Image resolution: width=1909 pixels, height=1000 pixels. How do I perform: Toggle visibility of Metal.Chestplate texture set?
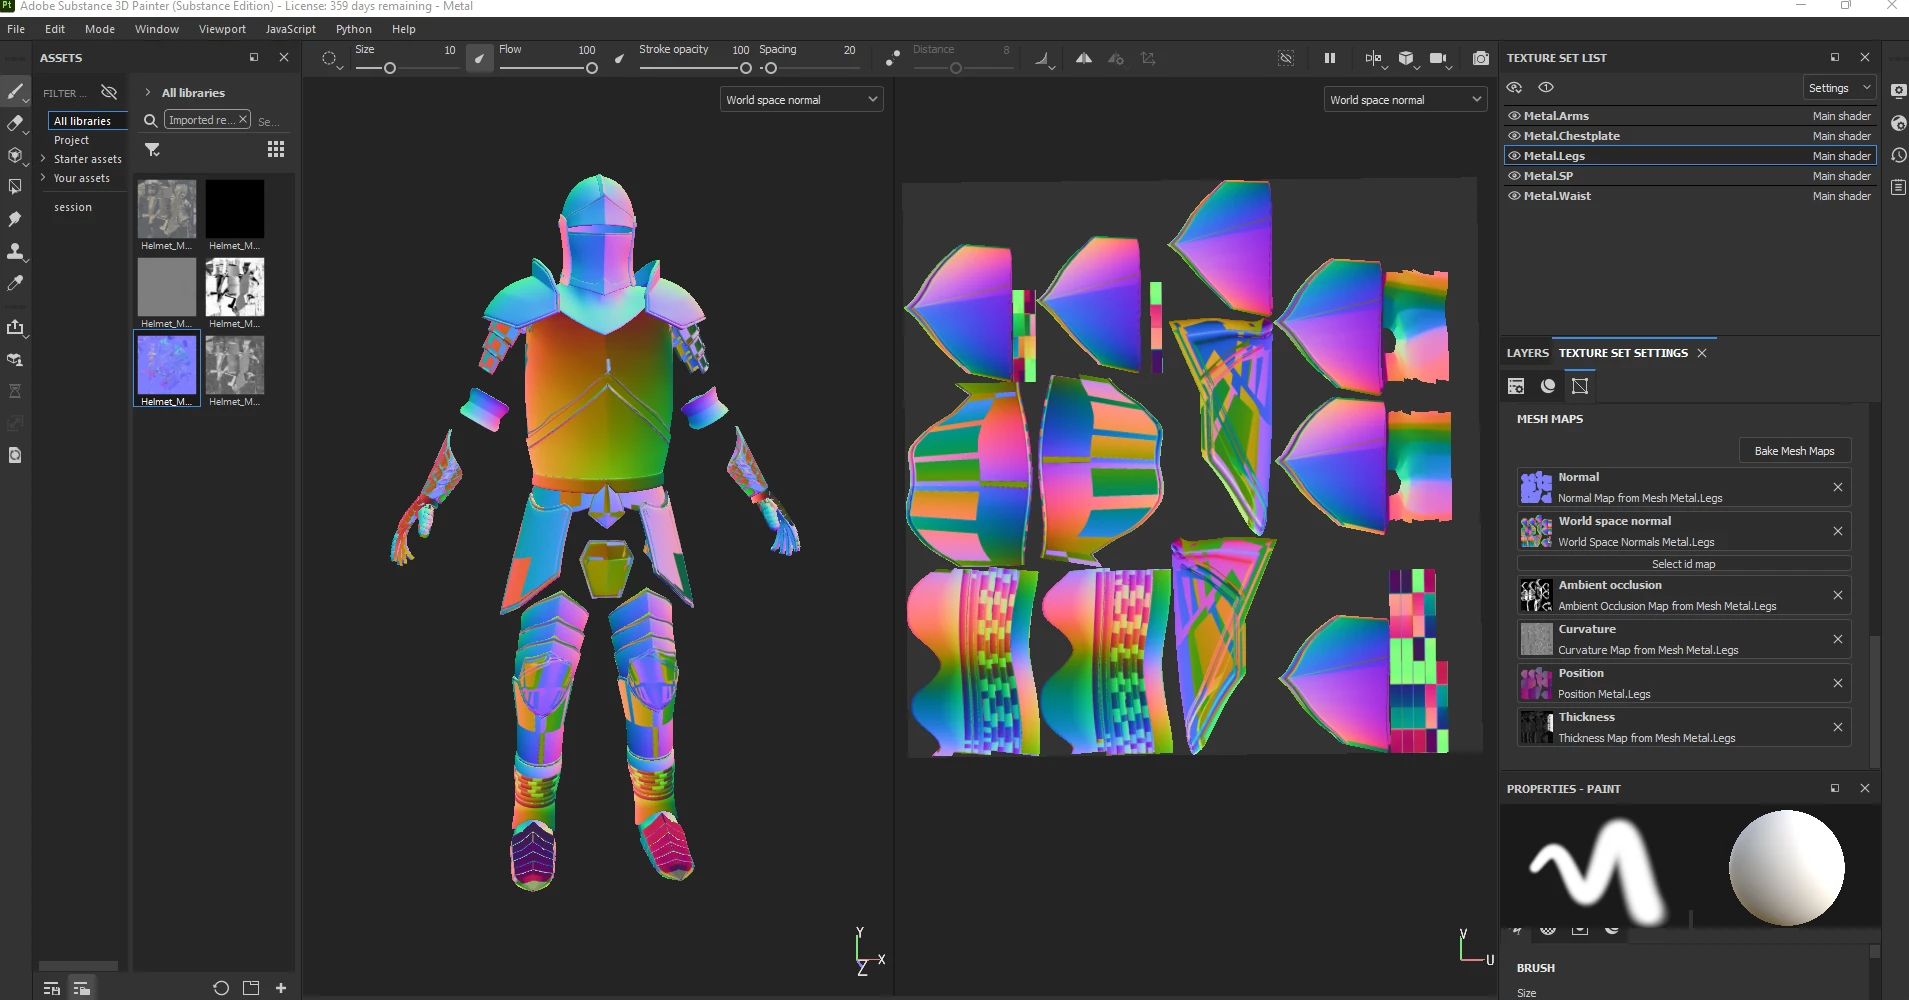pos(1514,136)
